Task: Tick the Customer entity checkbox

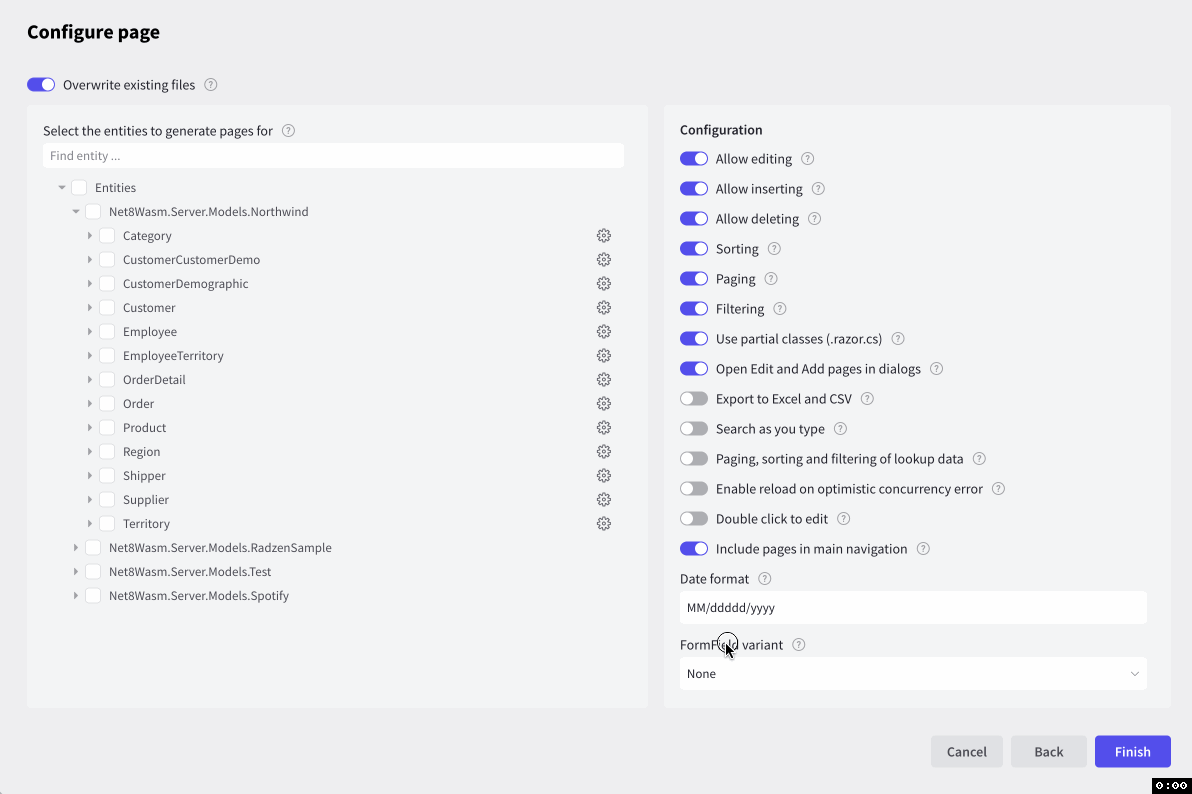Action: [107, 307]
